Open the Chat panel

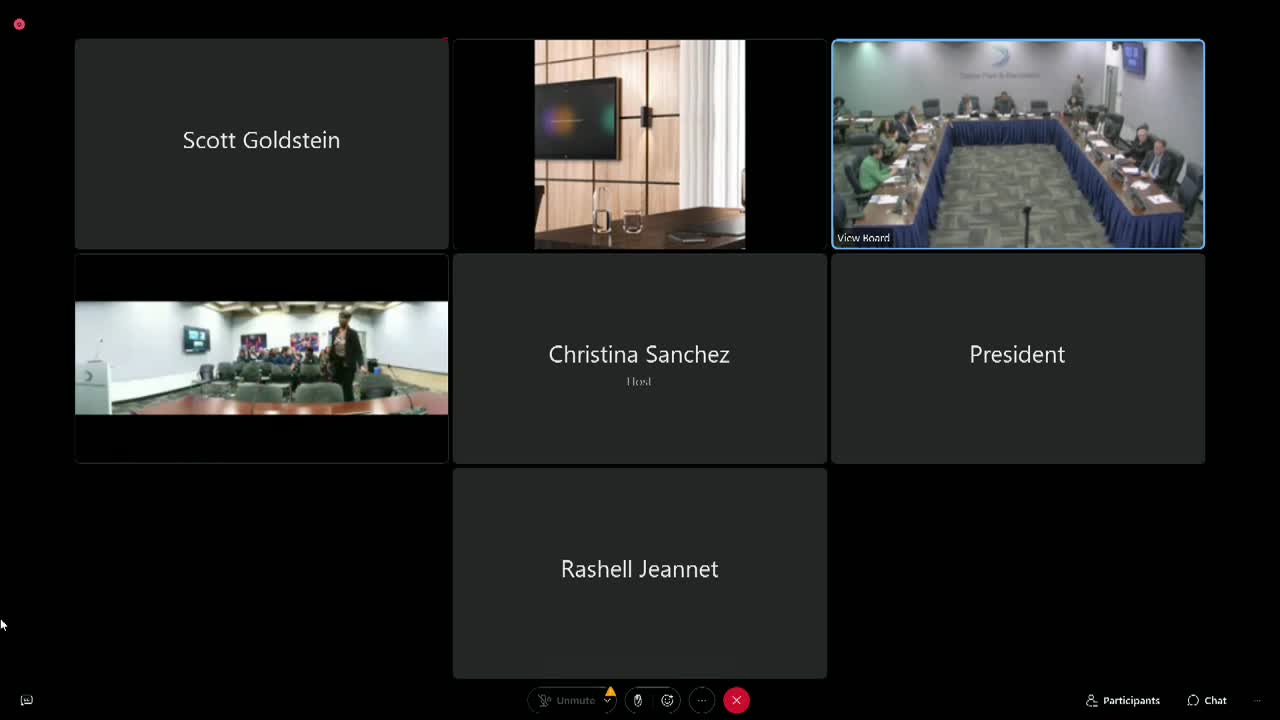coord(1207,700)
